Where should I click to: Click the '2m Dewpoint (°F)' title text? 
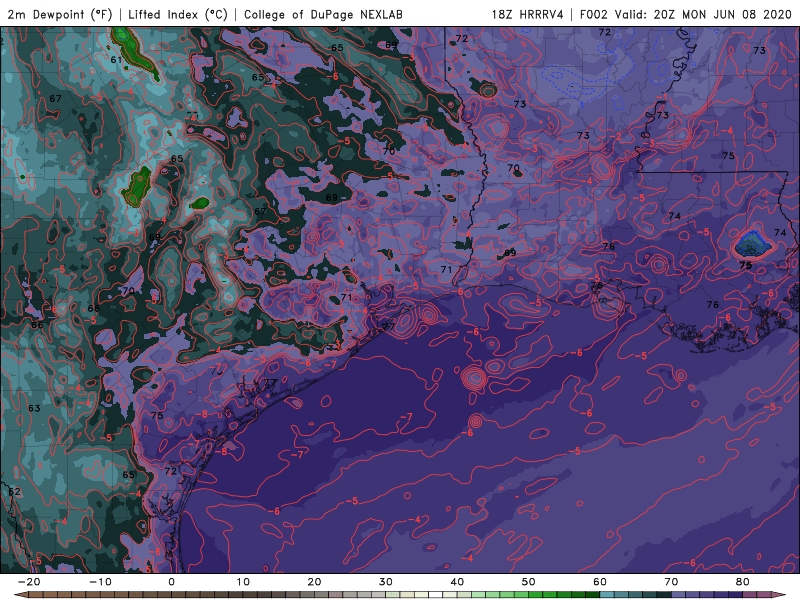tap(60, 14)
